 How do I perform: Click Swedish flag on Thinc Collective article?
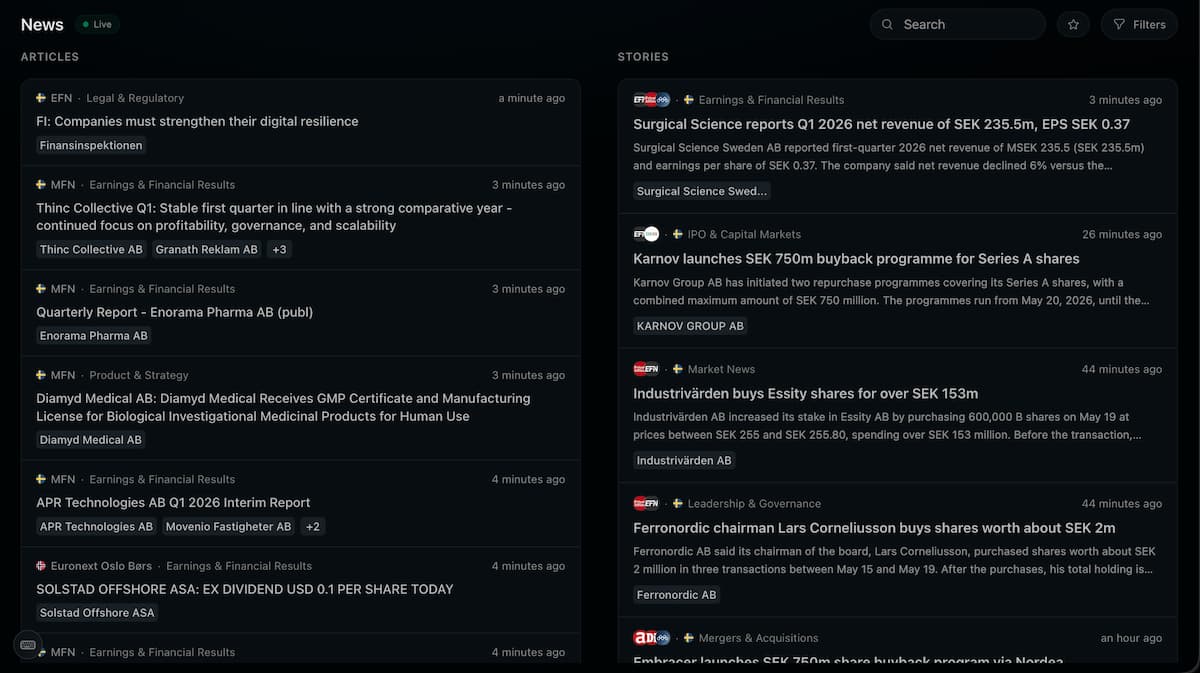point(41,185)
